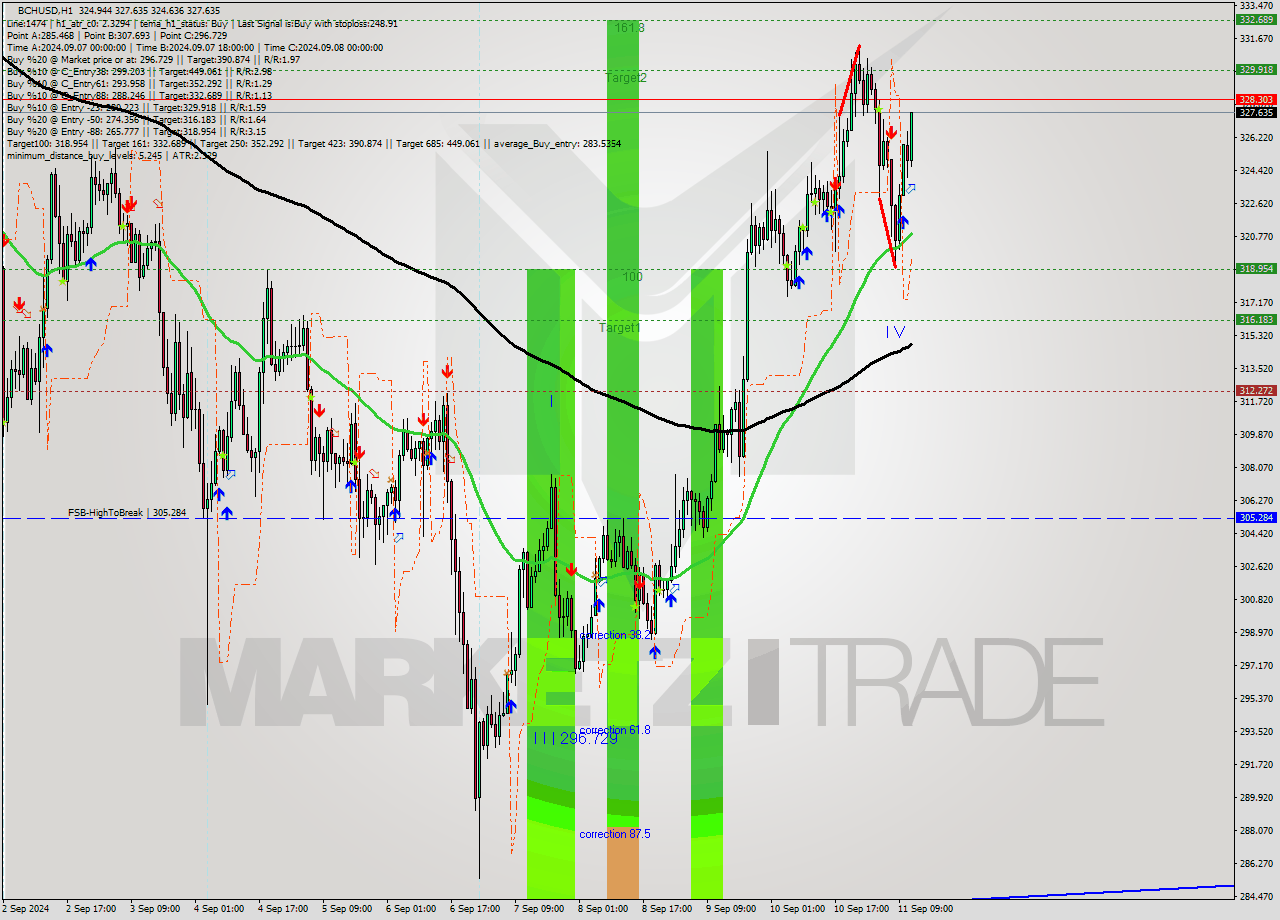Click the green 318.954 price tag
The image size is (1280, 920).
pyautogui.click(x=1256, y=268)
